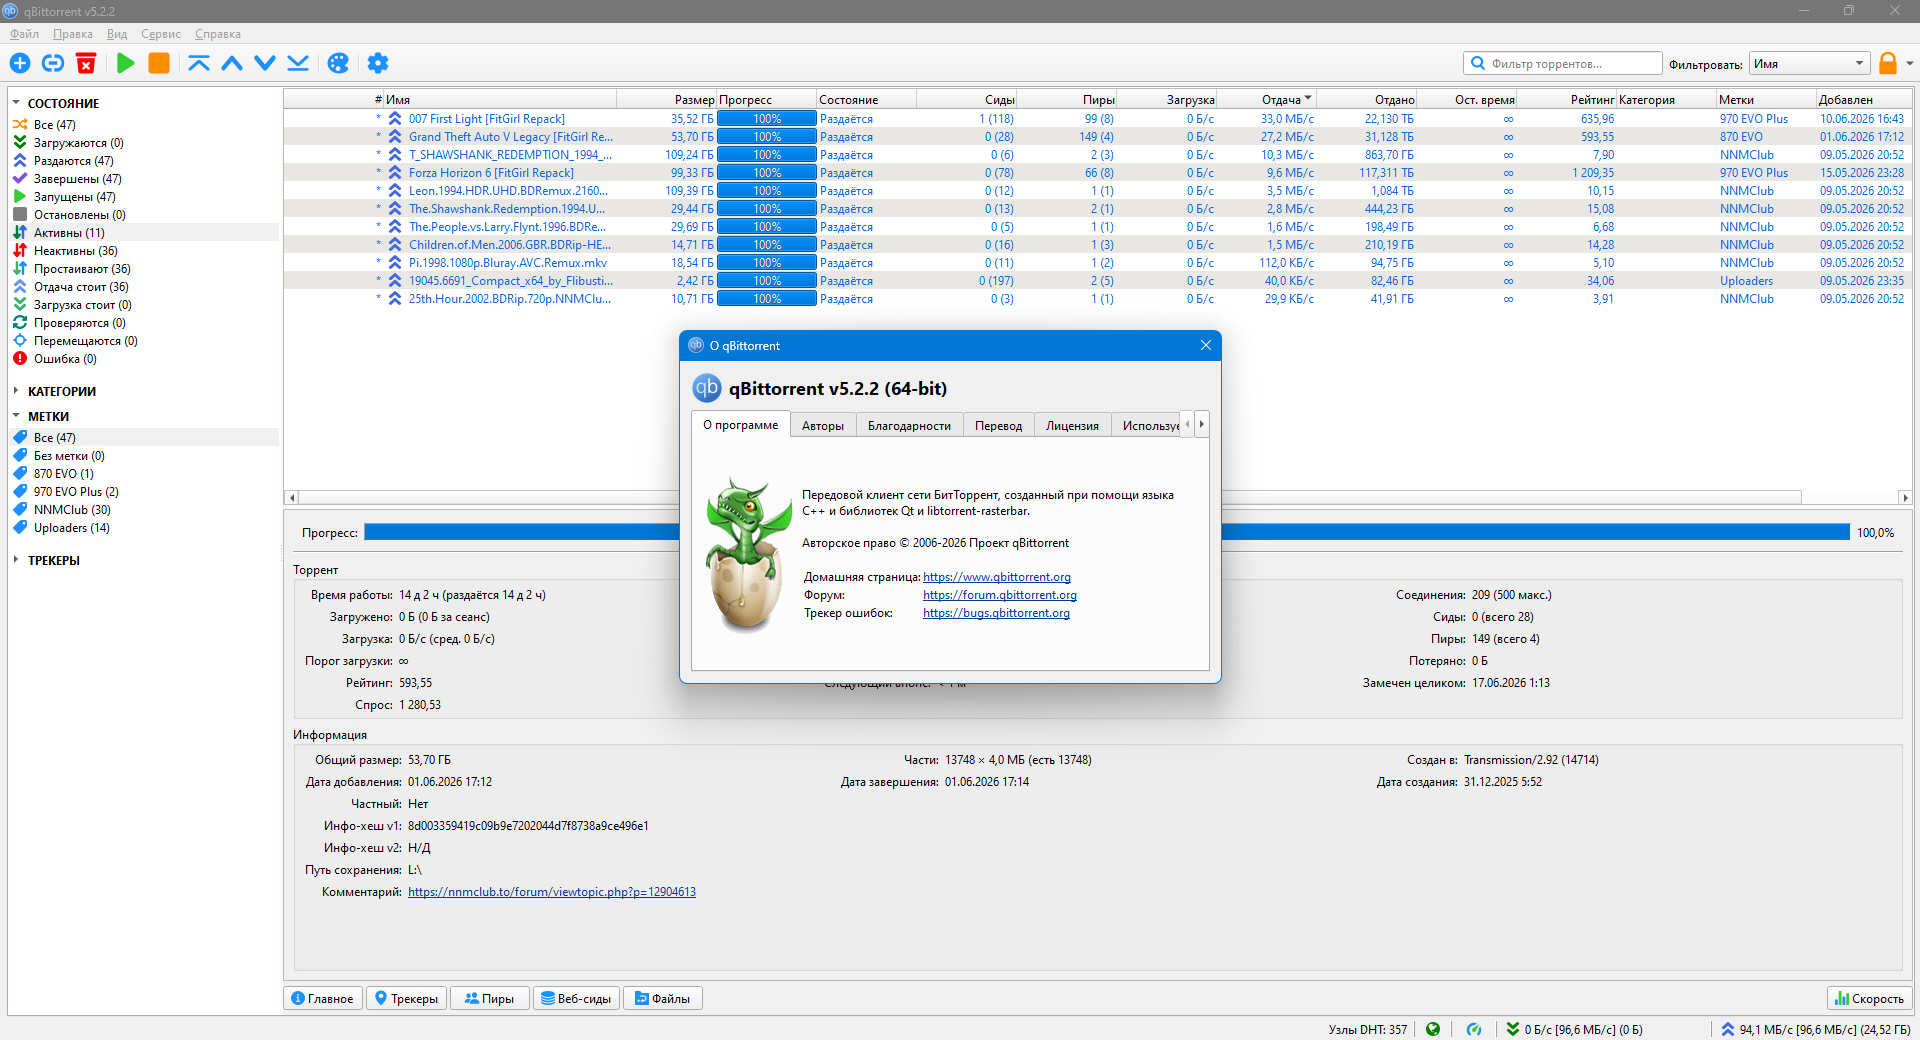
Task: Collapse the МЕТКИ section
Action: [x=16, y=416]
